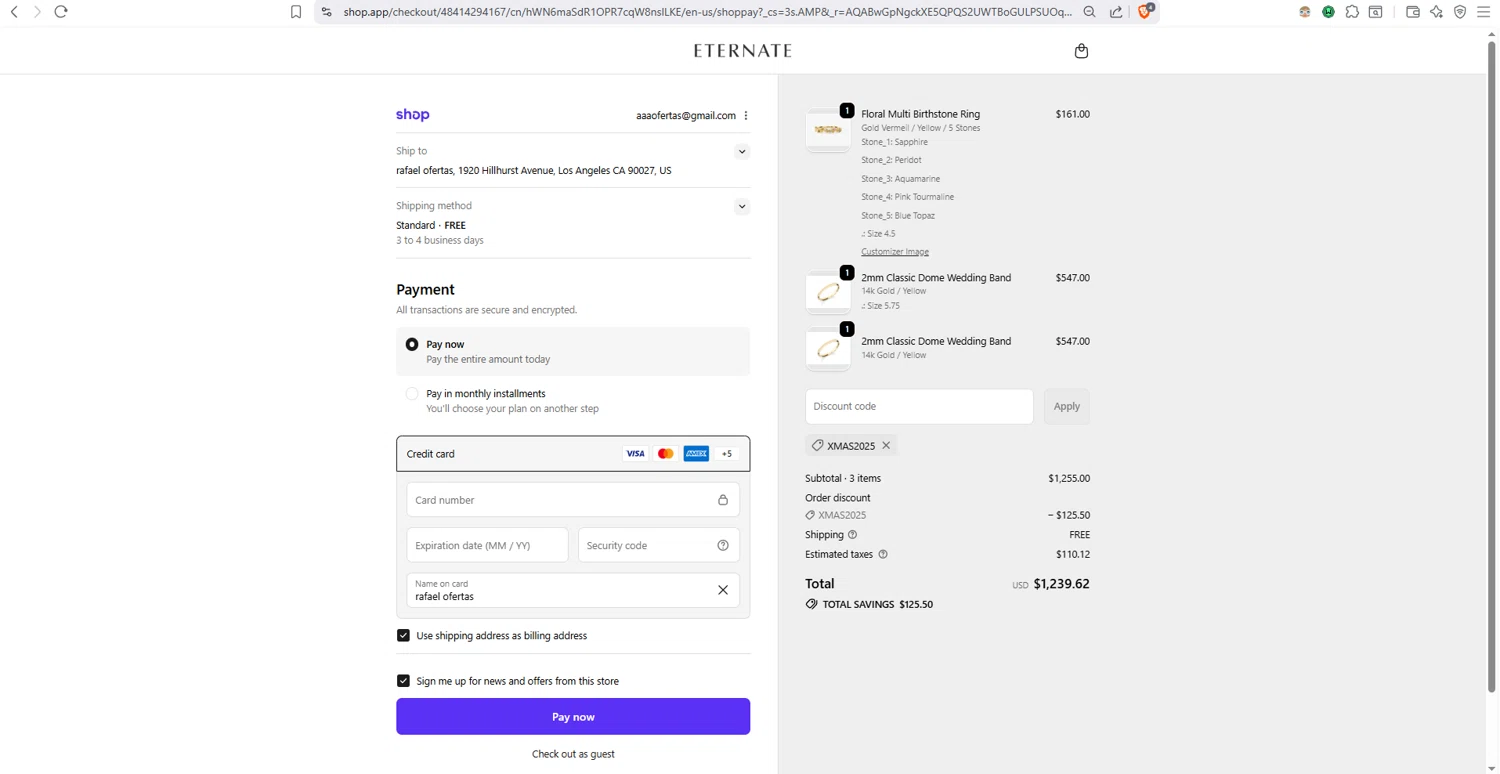Image resolution: width=1500 pixels, height=774 pixels.
Task: Go back to the previous page
Action: [14, 12]
